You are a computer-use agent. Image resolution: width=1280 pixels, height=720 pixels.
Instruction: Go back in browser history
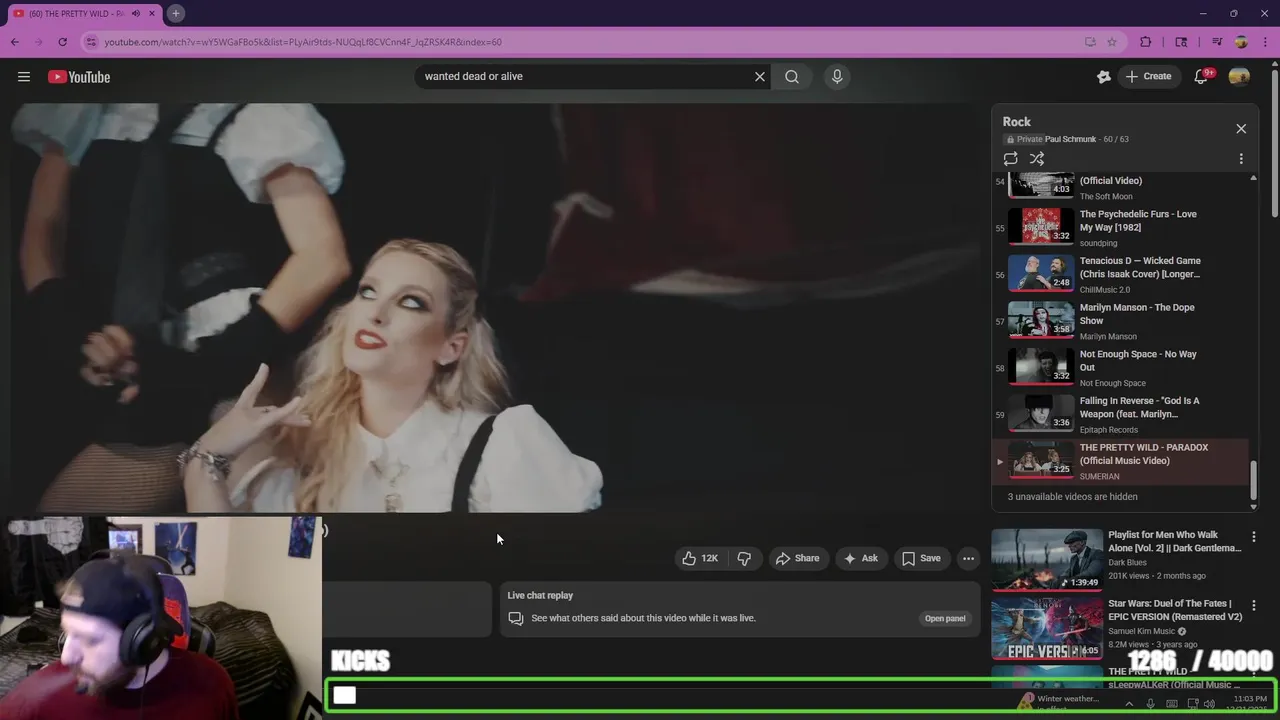[14, 42]
